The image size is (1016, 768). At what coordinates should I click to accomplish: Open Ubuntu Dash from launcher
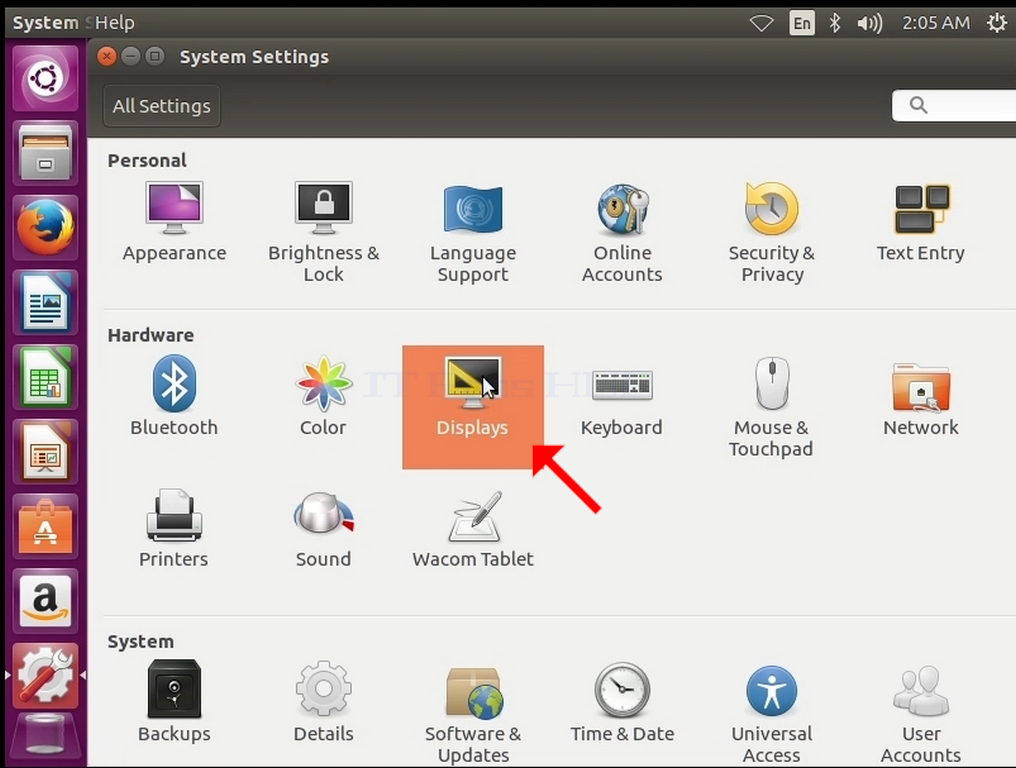[45, 78]
